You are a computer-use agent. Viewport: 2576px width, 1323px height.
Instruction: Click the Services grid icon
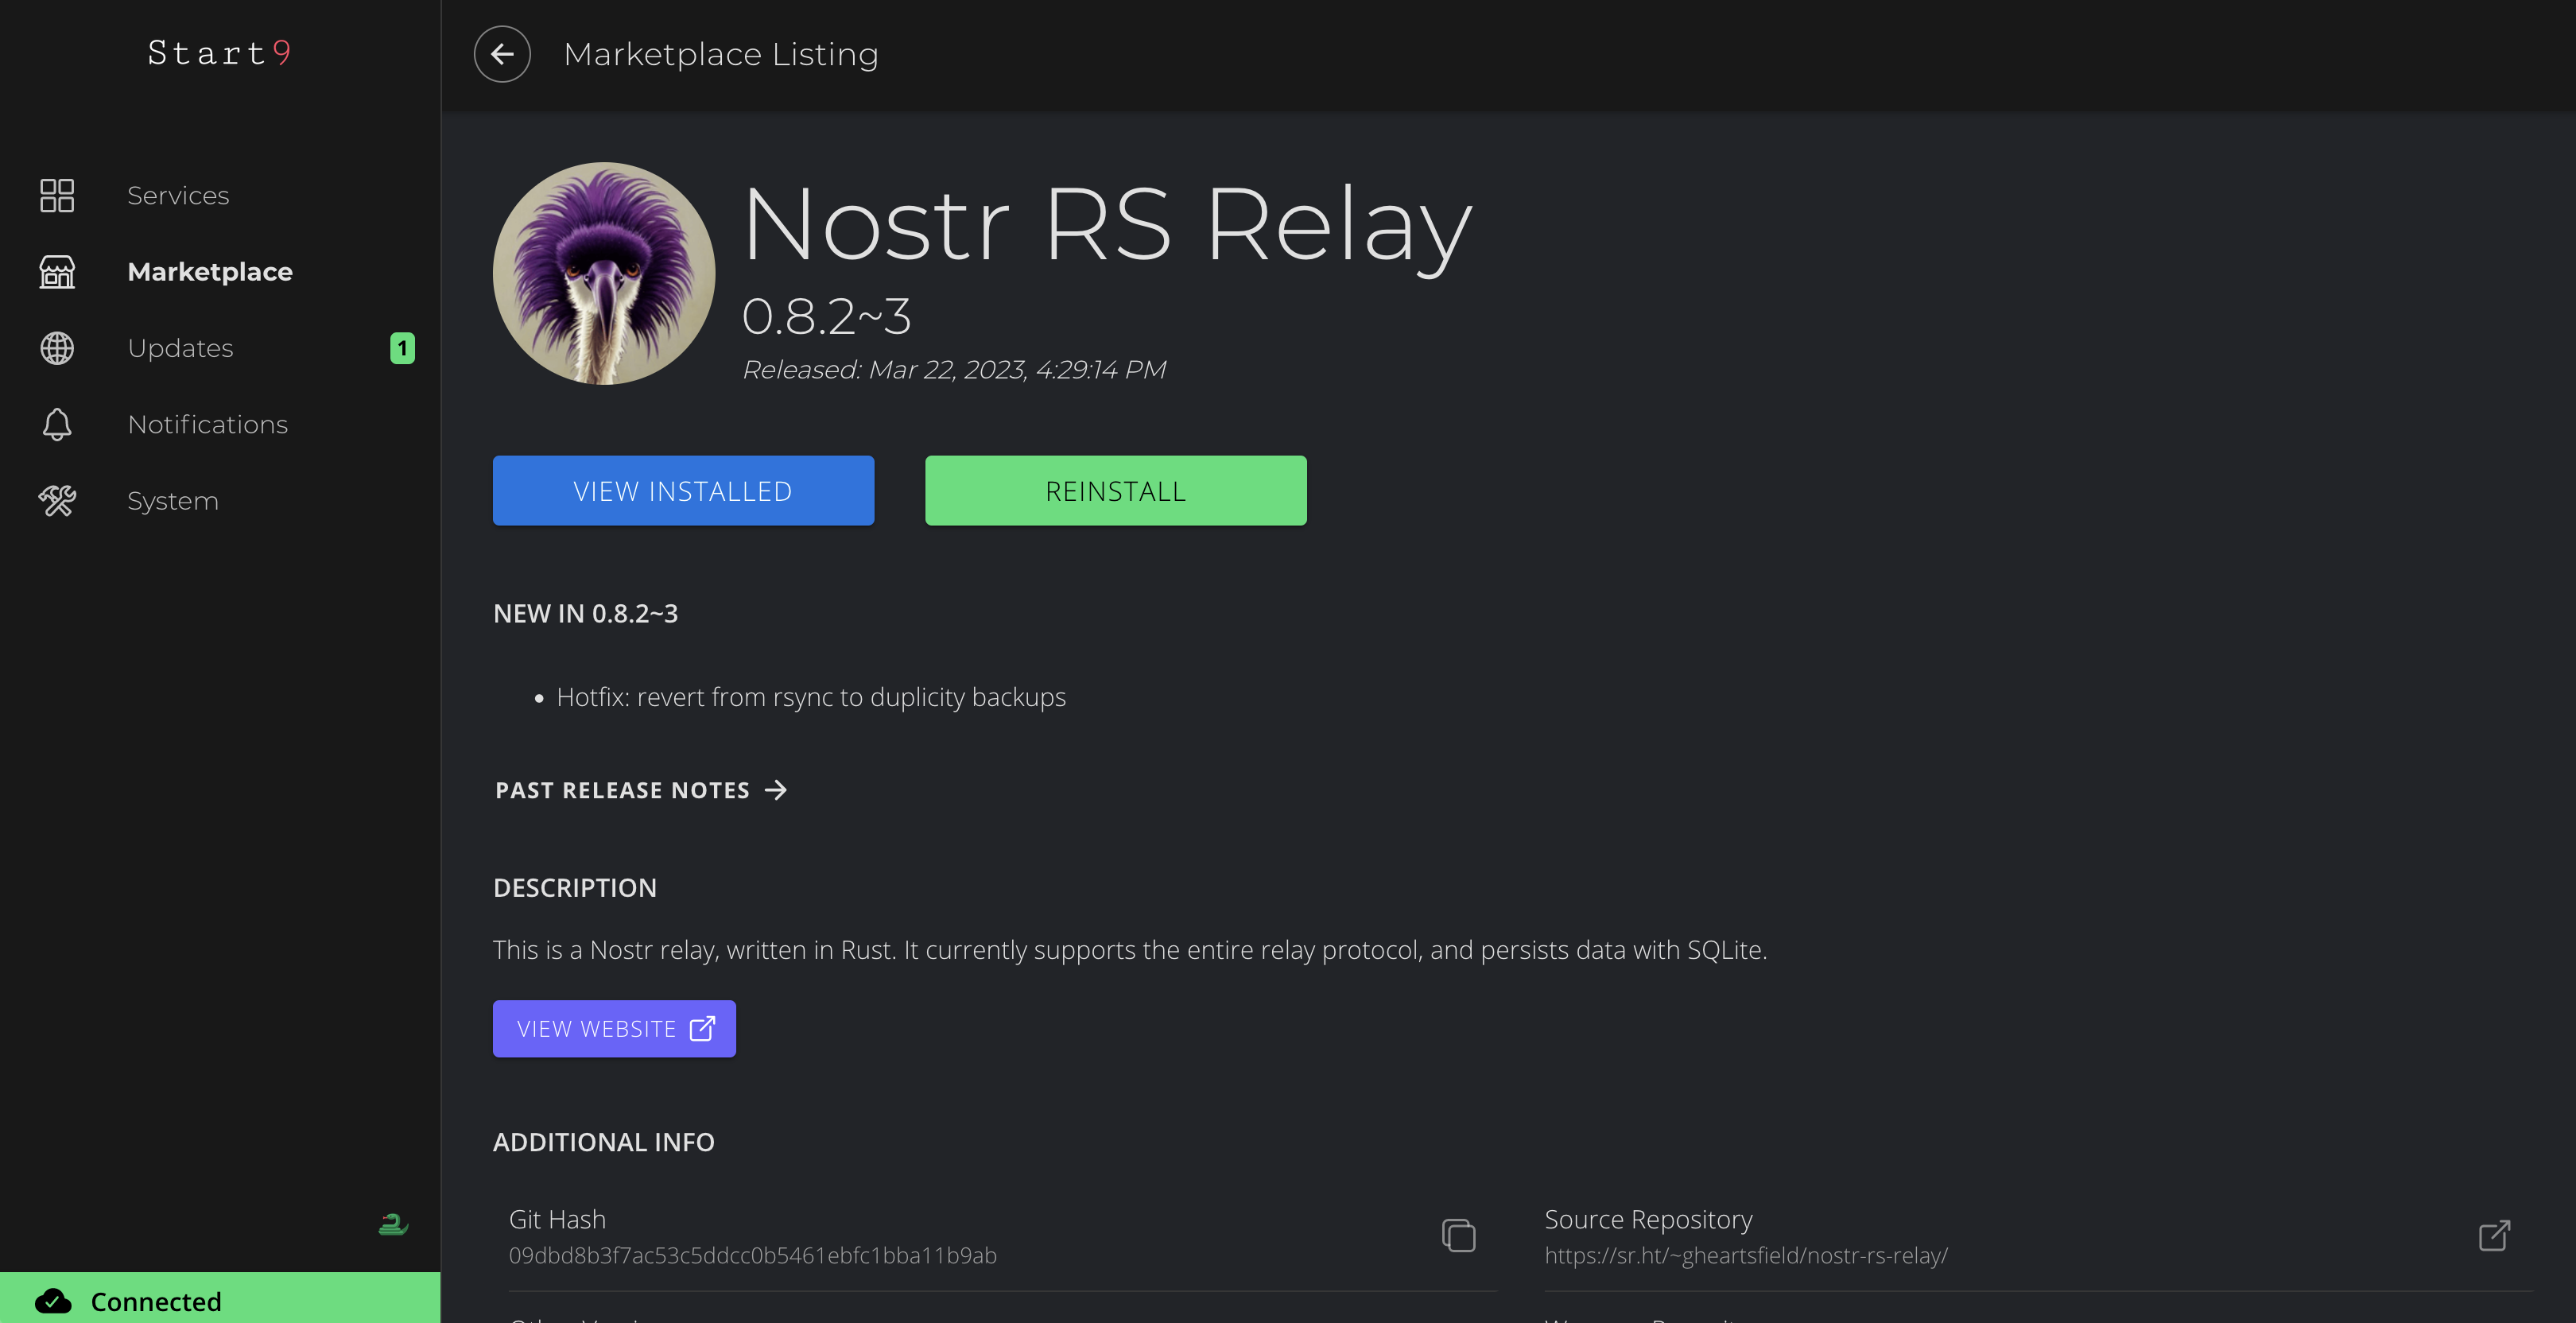click(x=56, y=195)
